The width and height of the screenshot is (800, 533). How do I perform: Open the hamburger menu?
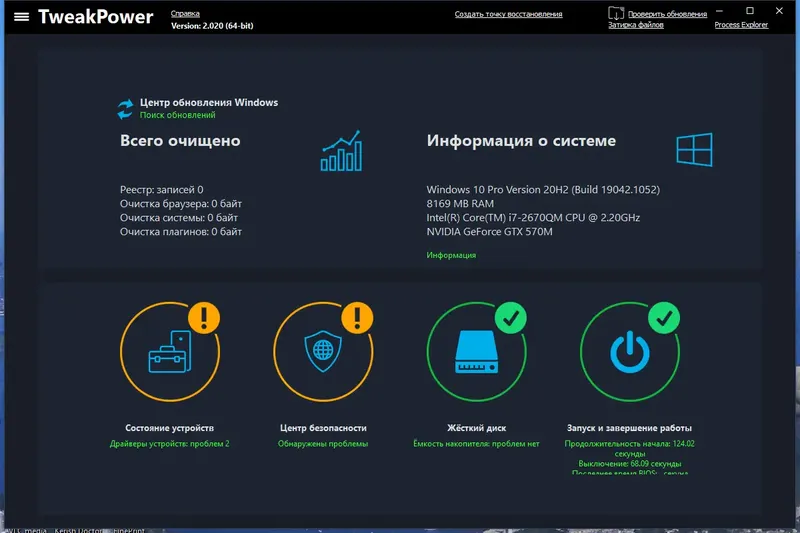click(x=21, y=17)
